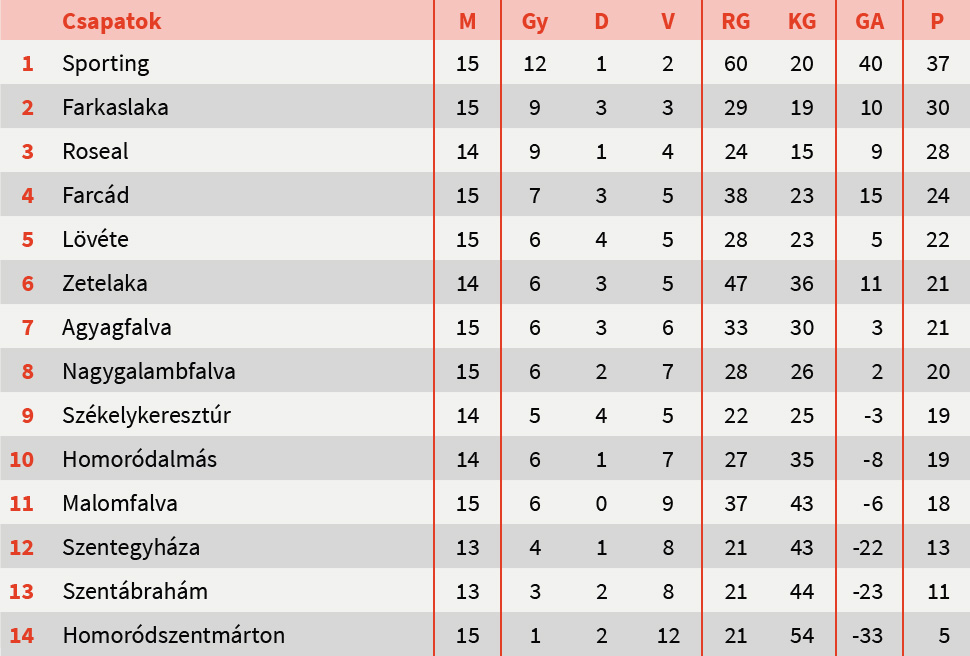
Task: Click rank number 1 beside Sporting
Action: tap(27, 63)
